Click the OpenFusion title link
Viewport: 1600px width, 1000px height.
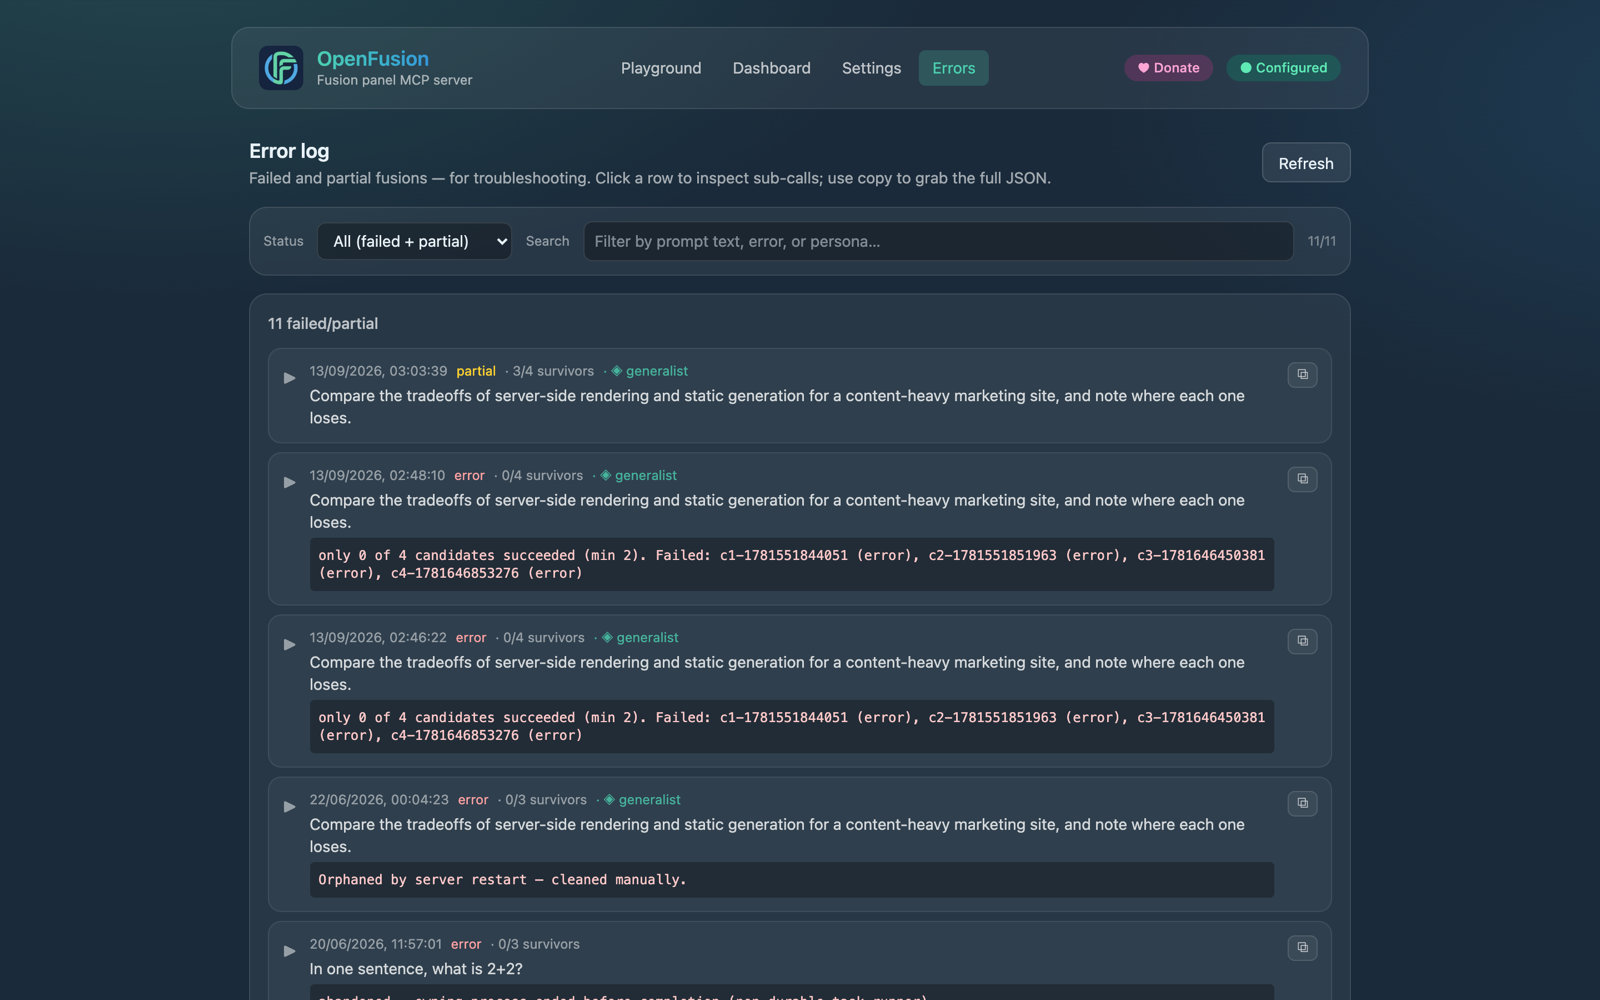click(372, 59)
